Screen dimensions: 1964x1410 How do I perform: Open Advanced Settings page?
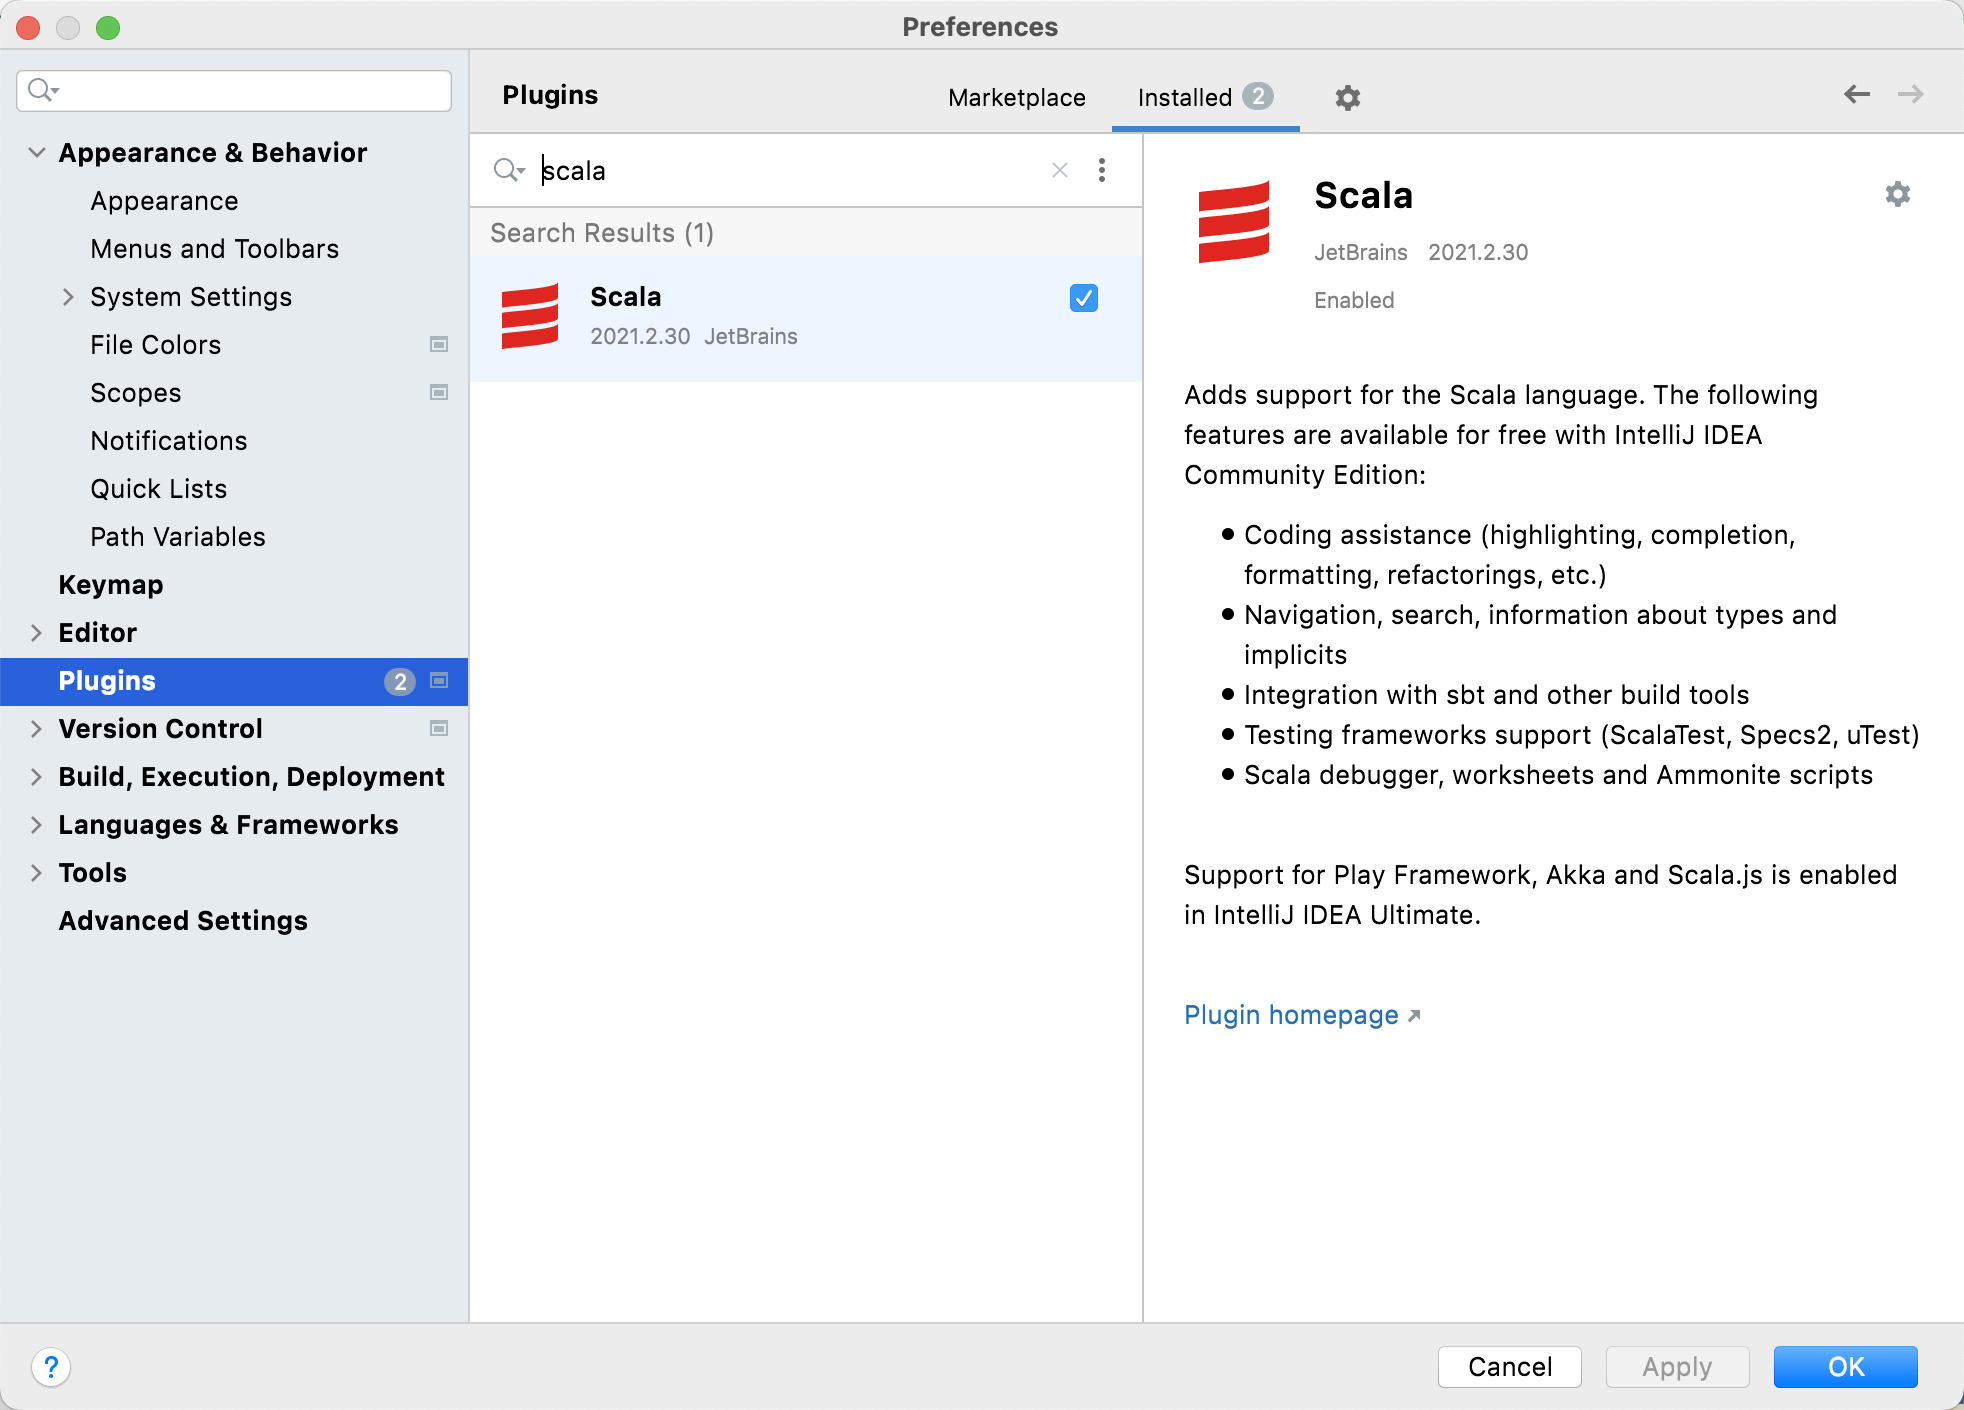183,921
